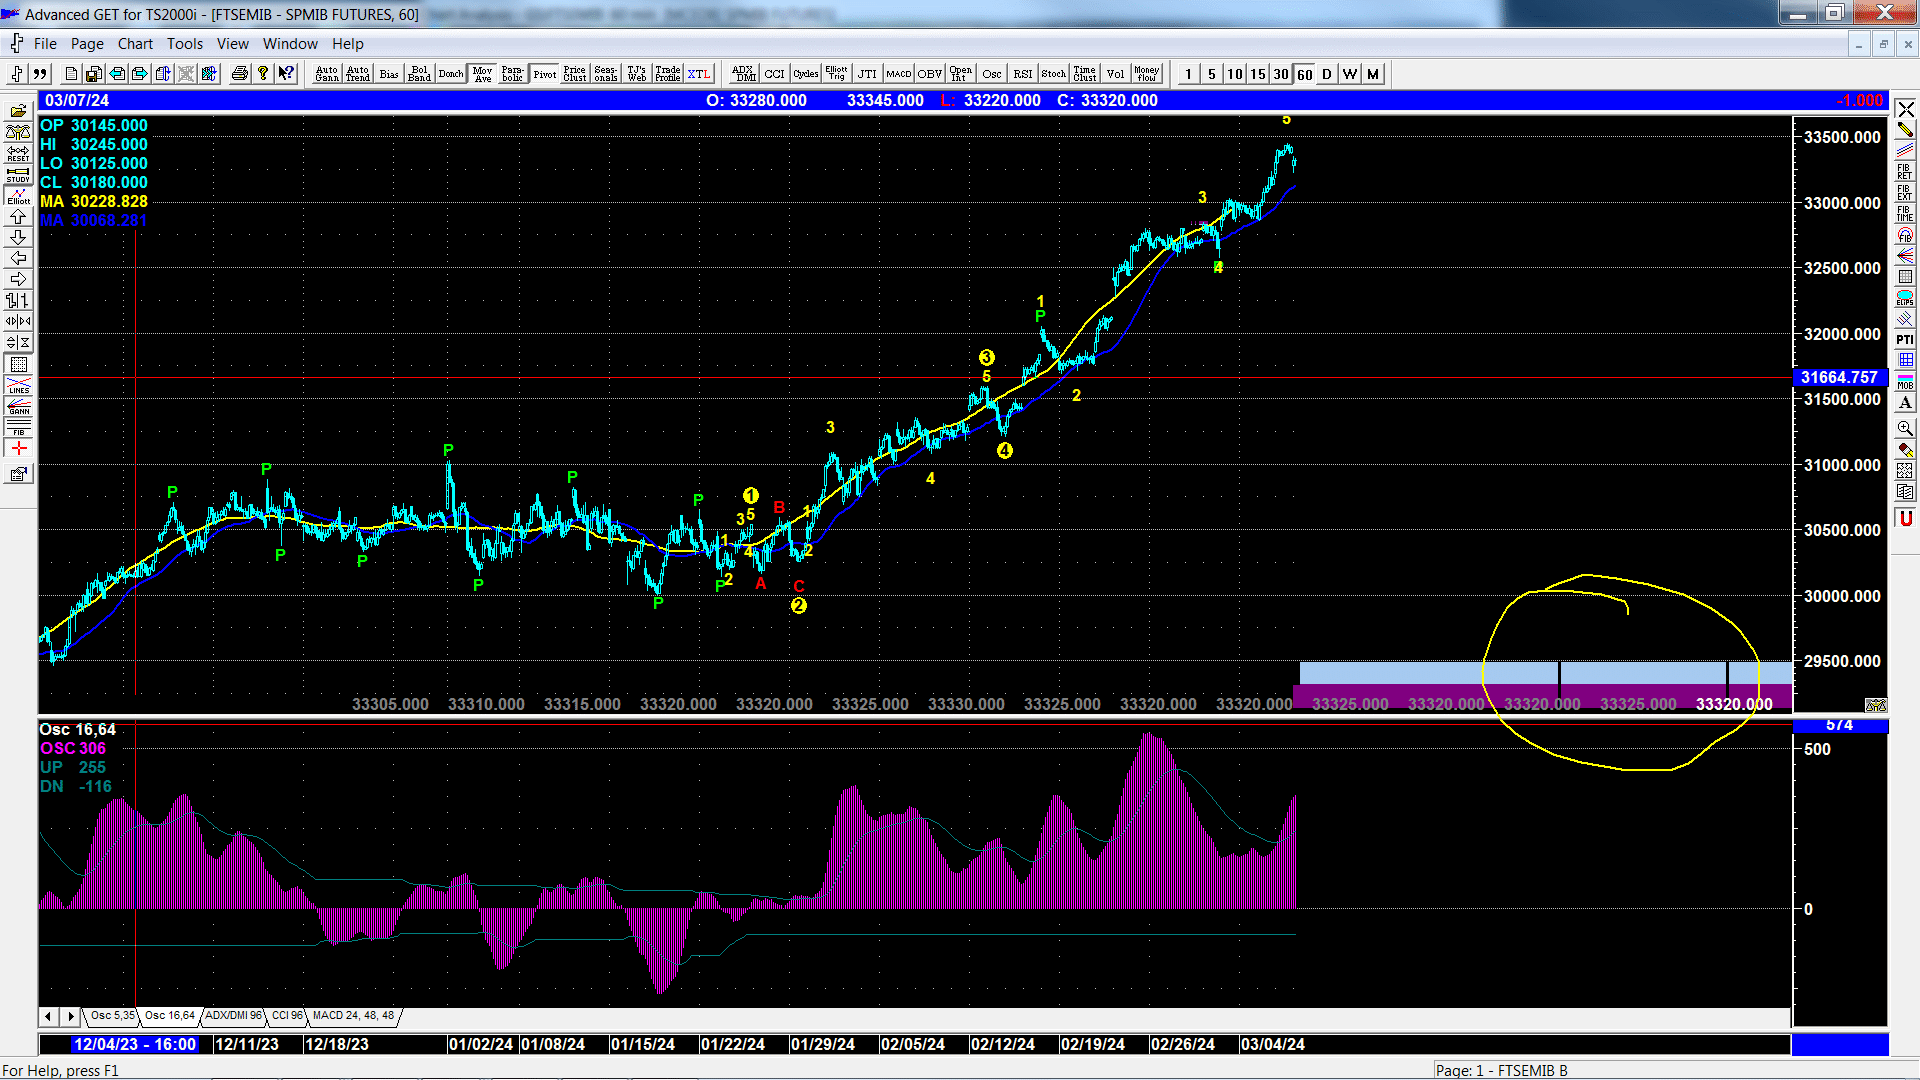This screenshot has height=1080, width=1920.
Task: Open the Tools menu
Action: 184,44
